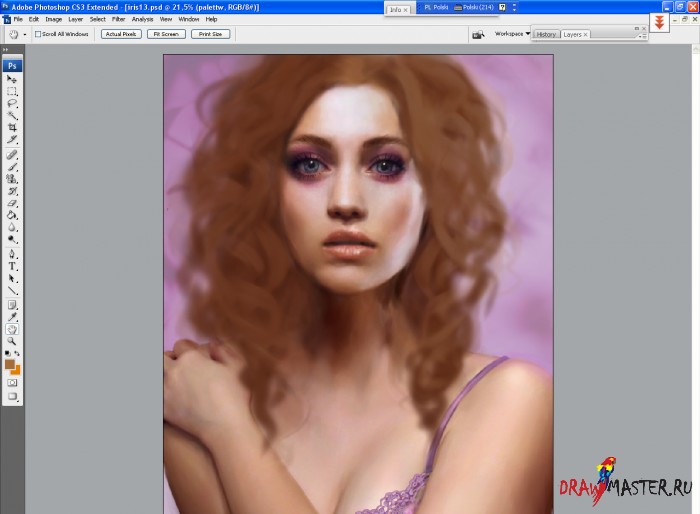Select the Crop tool
This screenshot has width=700, height=514.
(x=12, y=128)
